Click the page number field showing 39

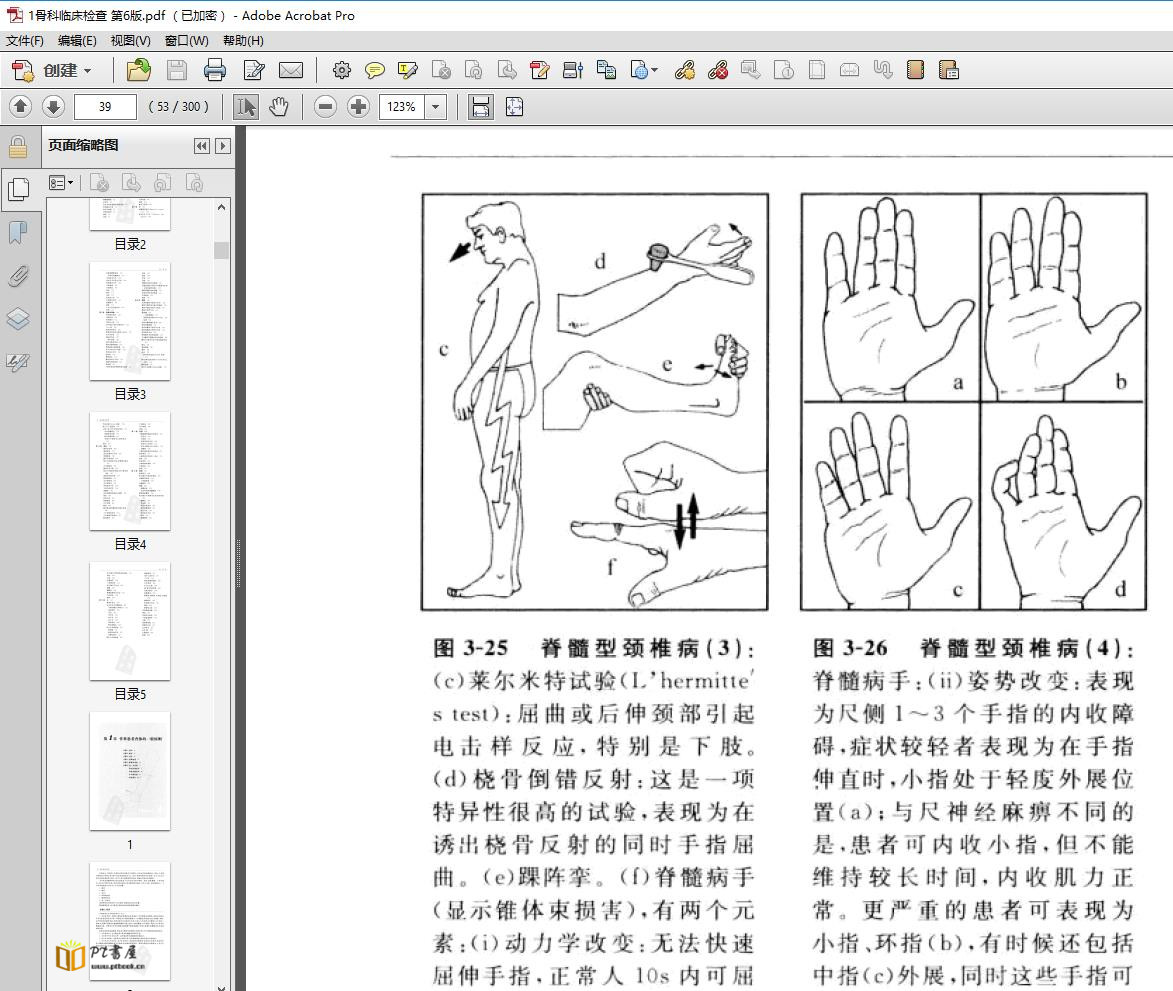(x=105, y=107)
